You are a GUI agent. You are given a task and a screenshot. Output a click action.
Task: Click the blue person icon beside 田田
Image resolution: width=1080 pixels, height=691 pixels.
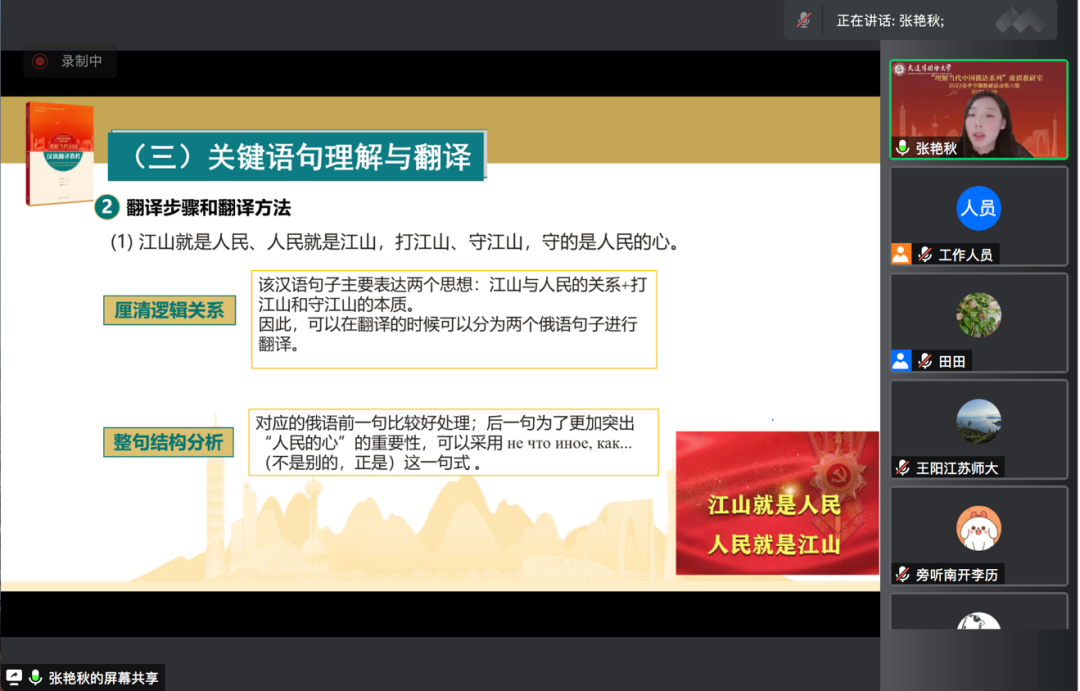tap(902, 361)
